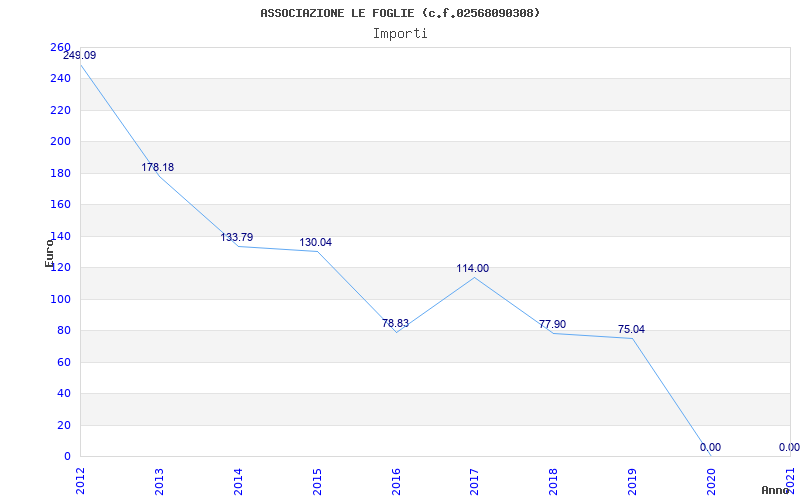Click the 2017 x-axis label
The height and width of the screenshot is (500, 800).
pyautogui.click(x=474, y=480)
